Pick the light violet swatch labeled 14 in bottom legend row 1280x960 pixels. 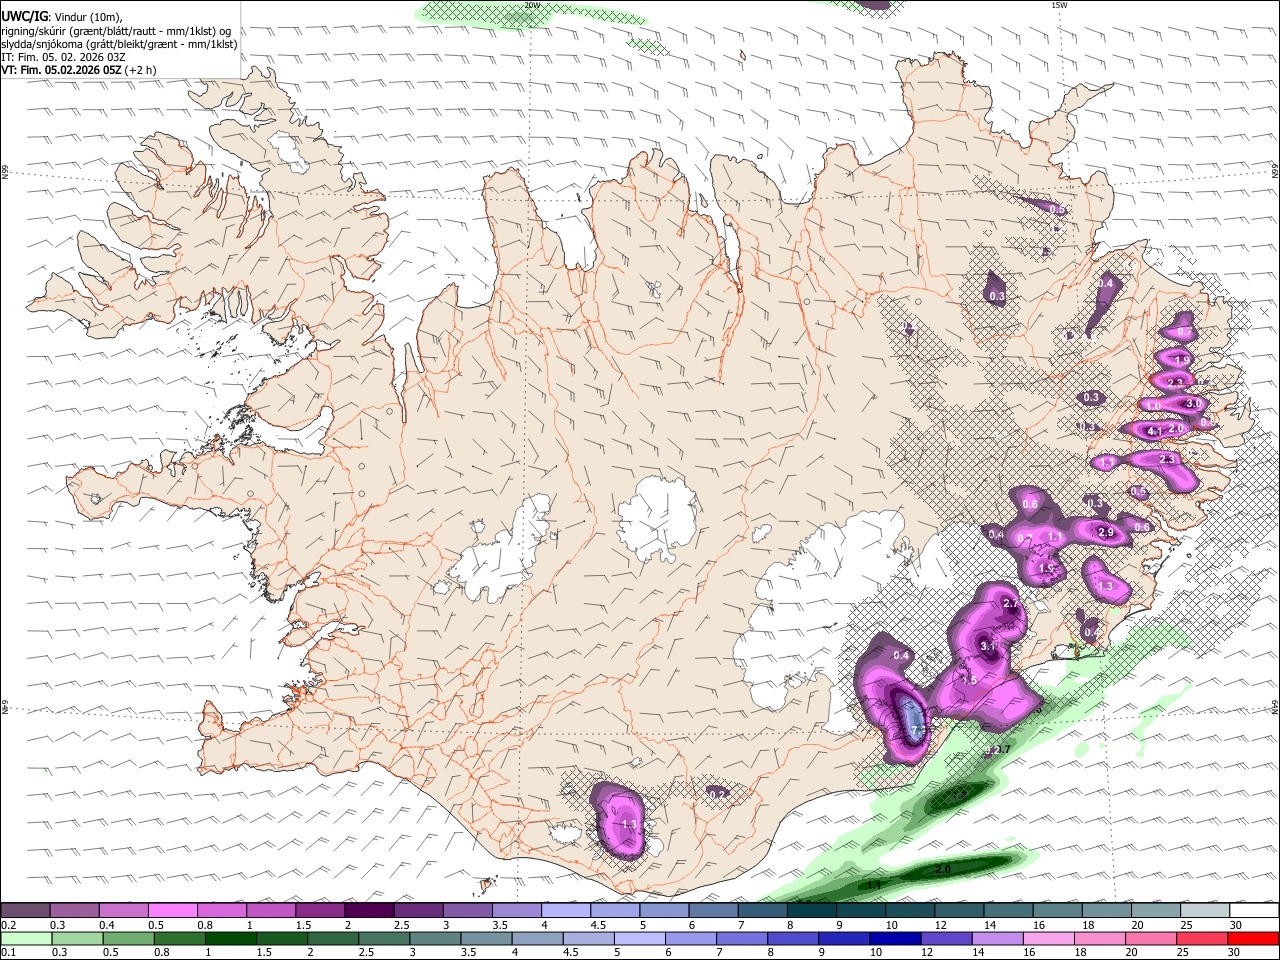[996, 938]
